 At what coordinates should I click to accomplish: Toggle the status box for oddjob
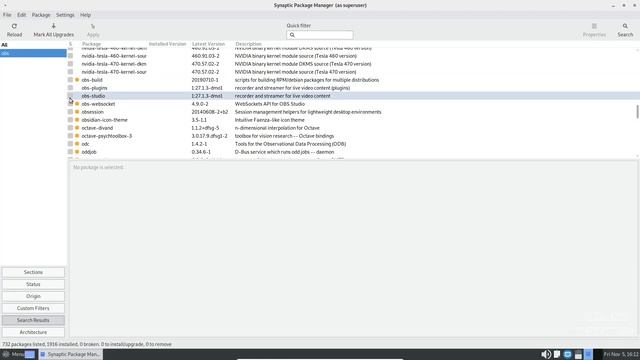(70, 152)
